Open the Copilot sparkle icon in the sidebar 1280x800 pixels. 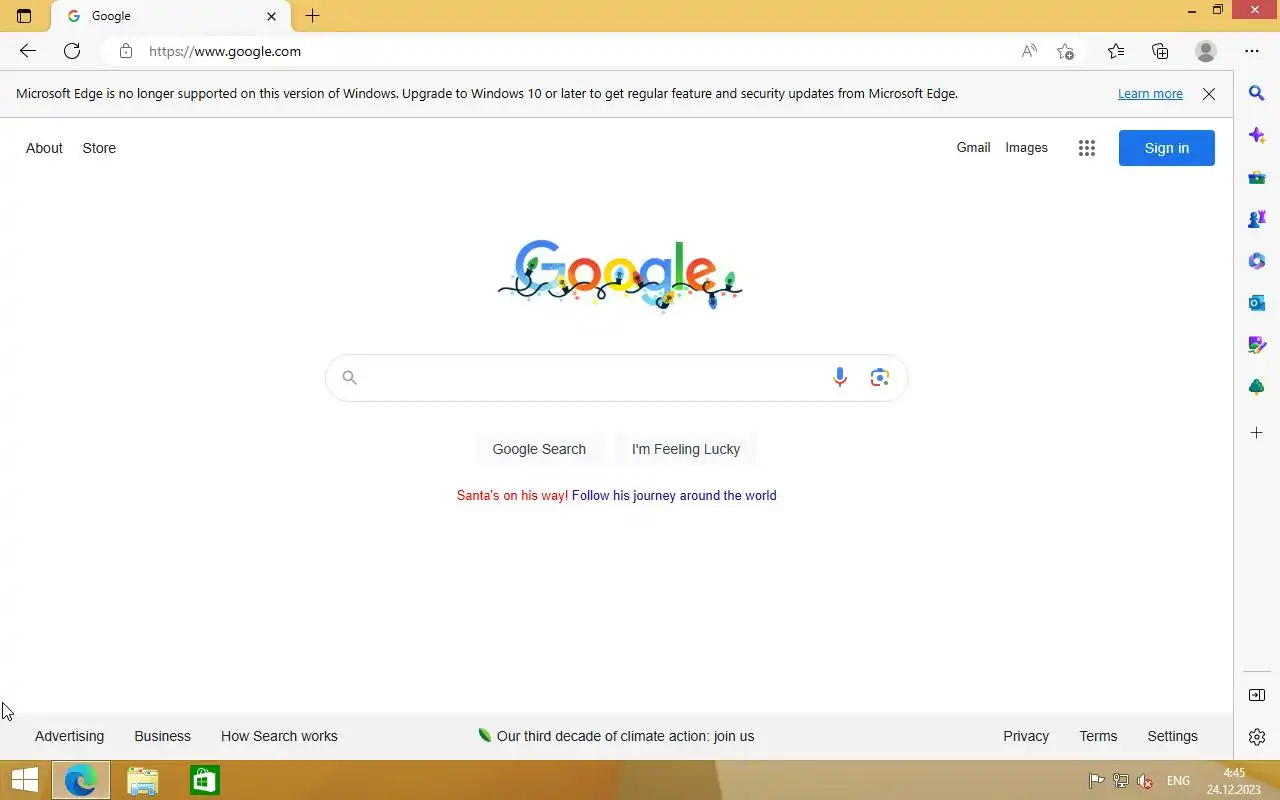1257,135
